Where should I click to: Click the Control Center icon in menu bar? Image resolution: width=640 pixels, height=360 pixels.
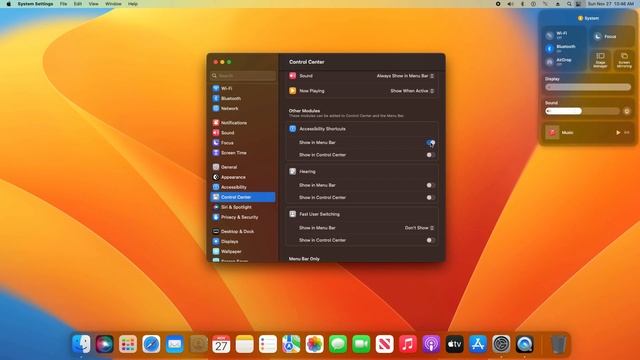coord(578,4)
